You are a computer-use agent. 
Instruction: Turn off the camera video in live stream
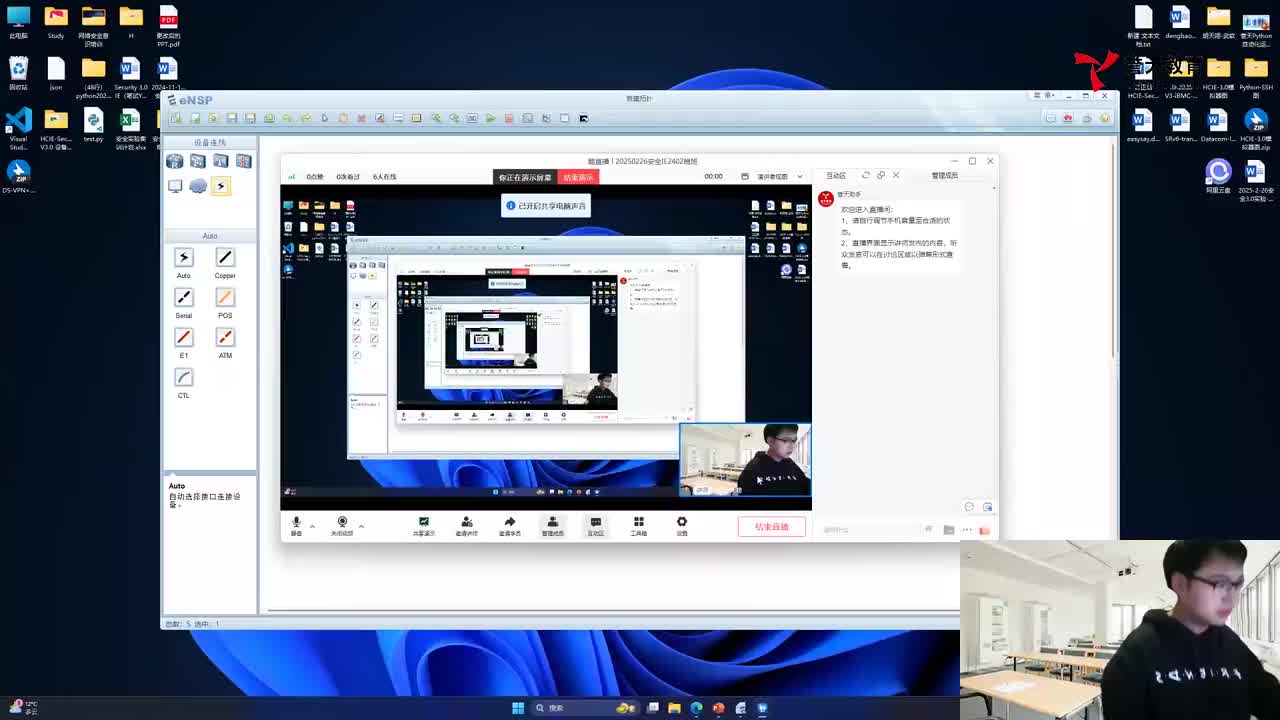coord(342,525)
